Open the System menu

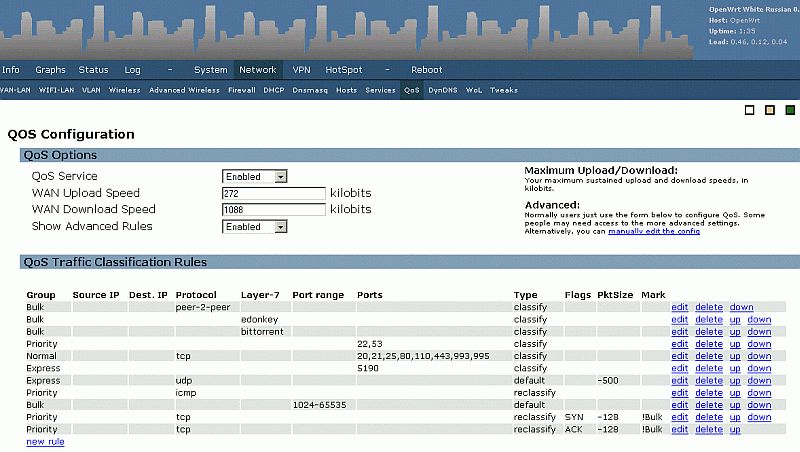[211, 70]
